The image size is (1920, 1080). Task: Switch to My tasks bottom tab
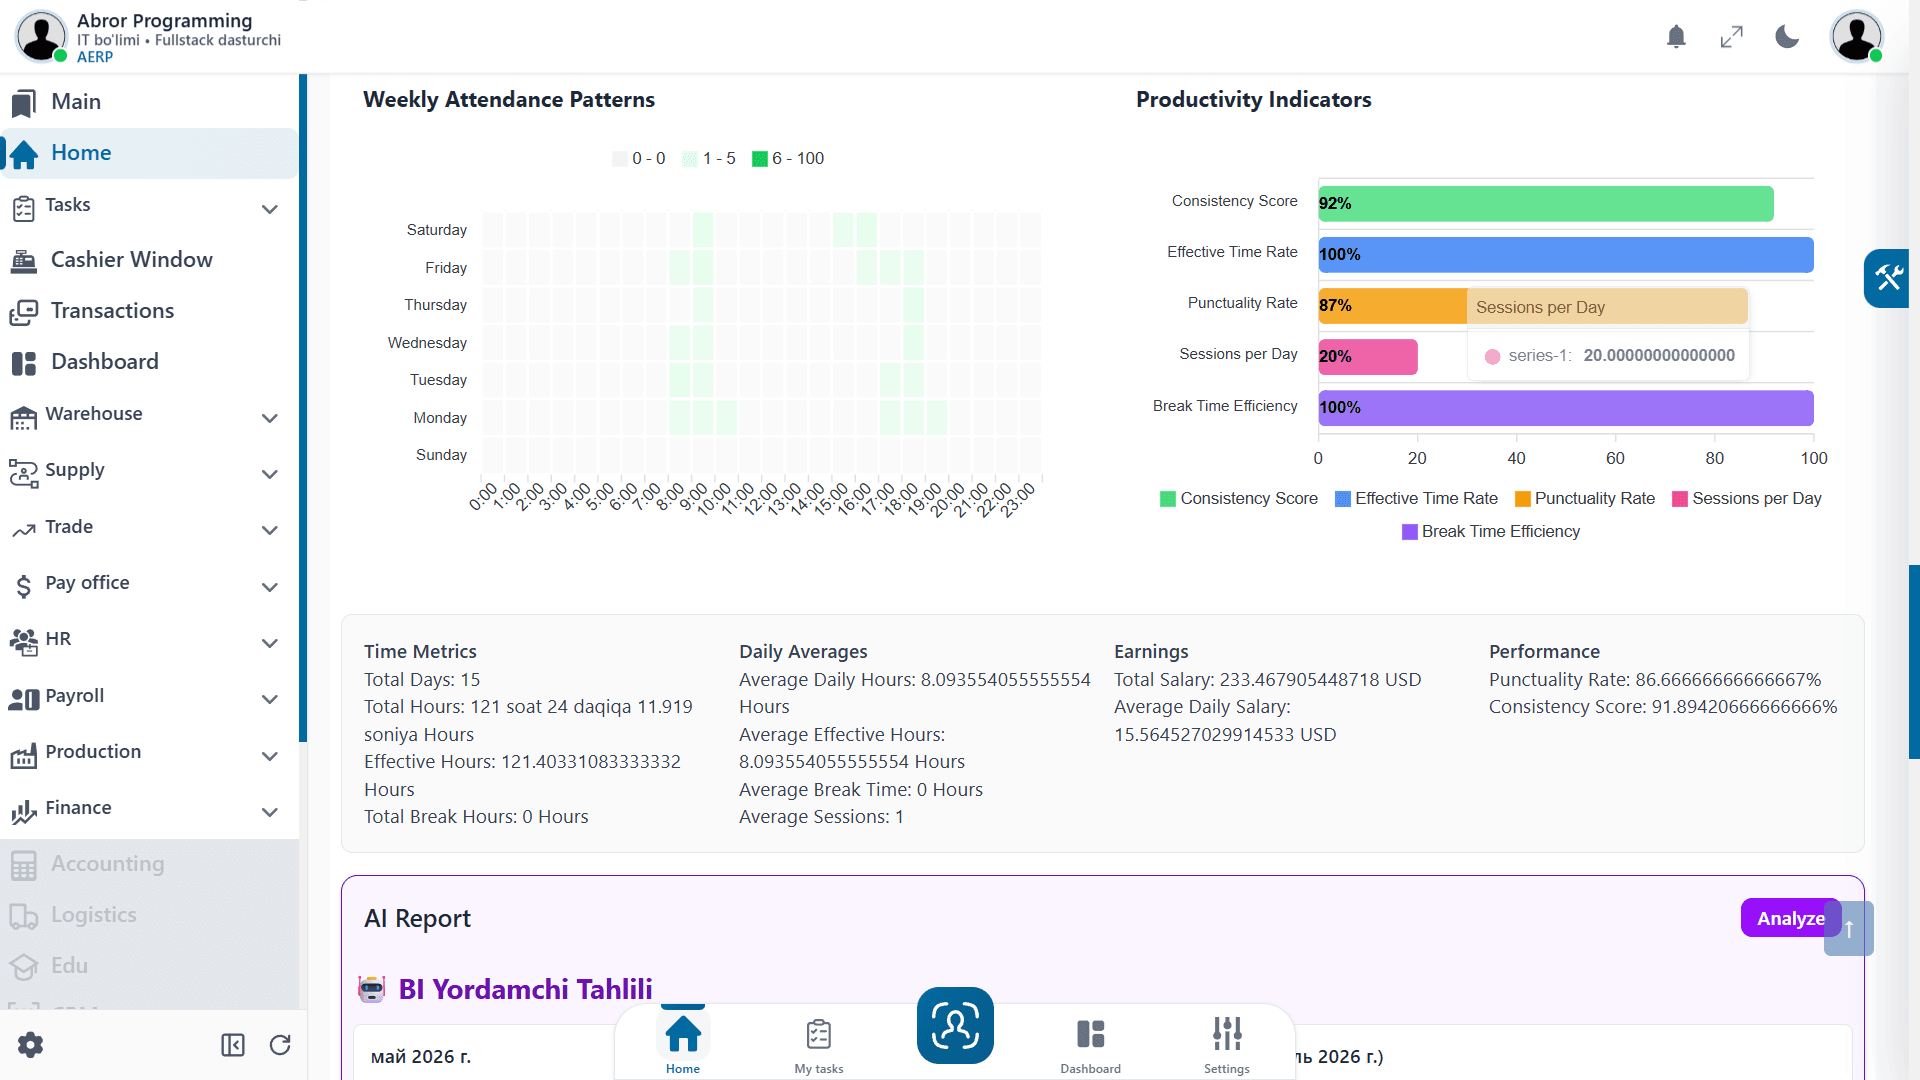pyautogui.click(x=819, y=1045)
